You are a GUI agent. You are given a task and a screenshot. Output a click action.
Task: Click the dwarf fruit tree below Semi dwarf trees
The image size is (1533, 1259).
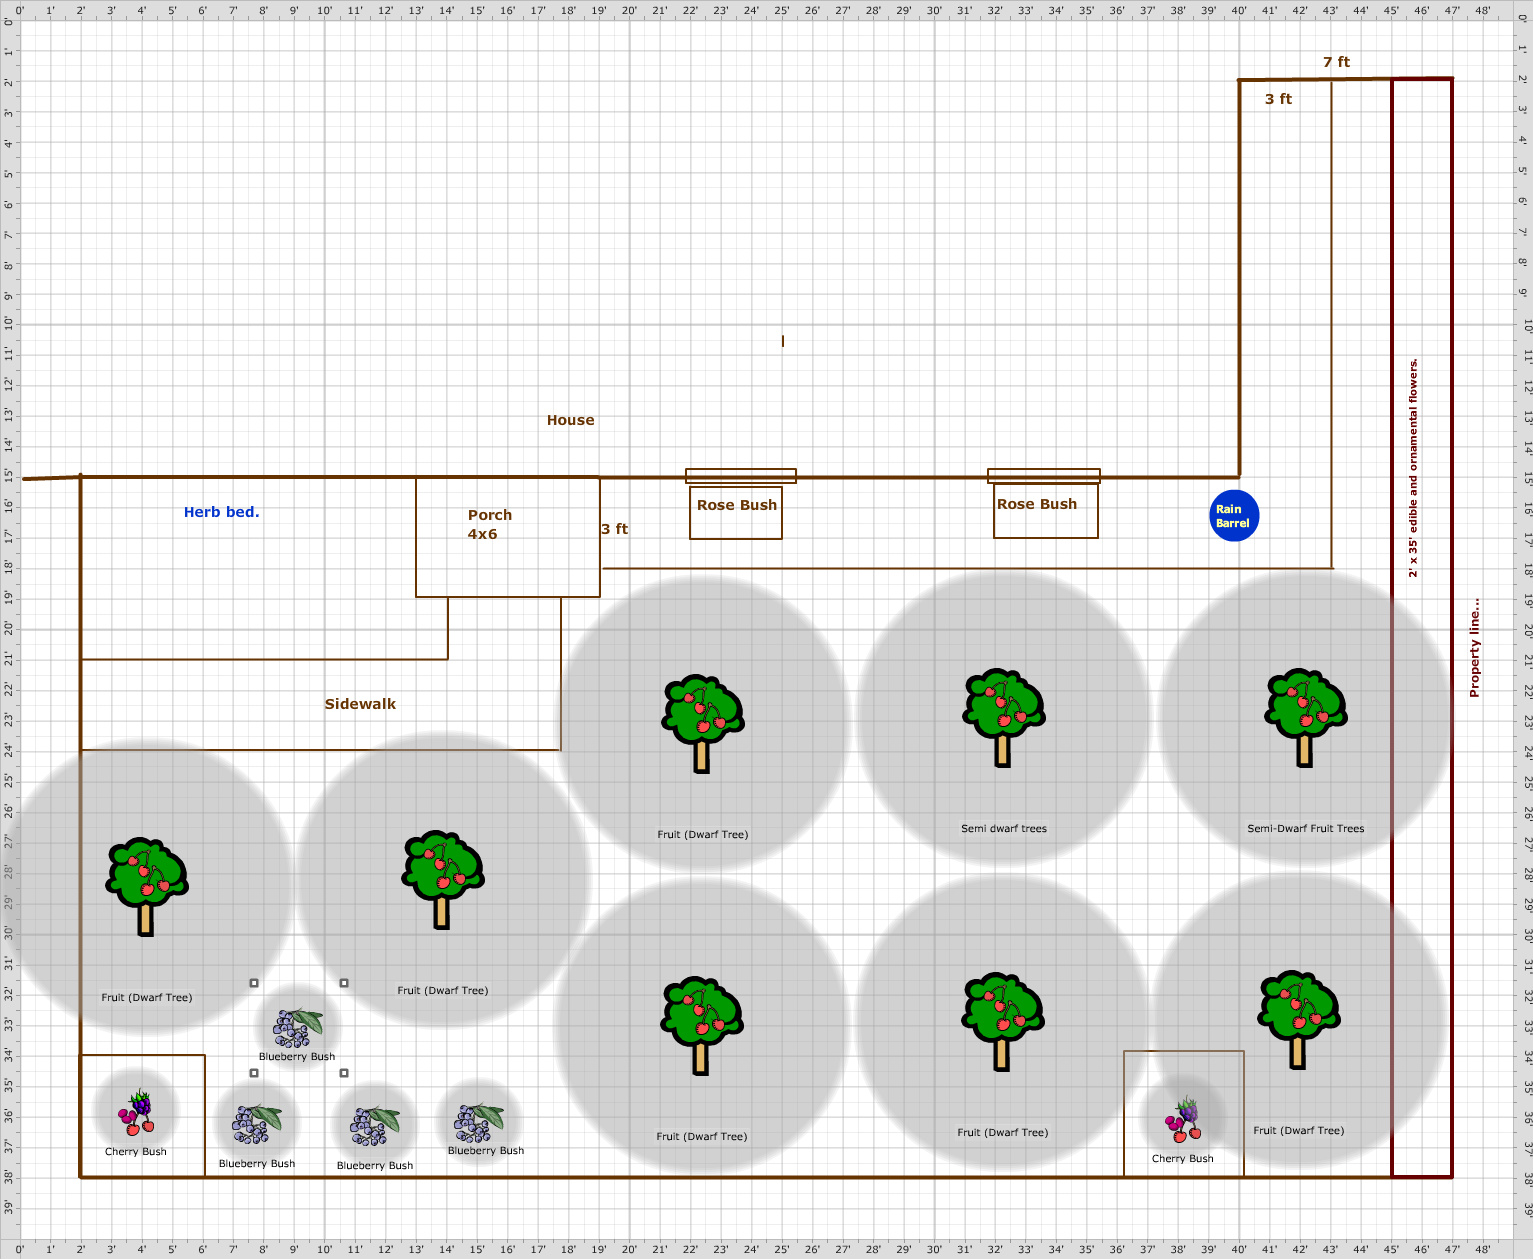point(1002,1021)
